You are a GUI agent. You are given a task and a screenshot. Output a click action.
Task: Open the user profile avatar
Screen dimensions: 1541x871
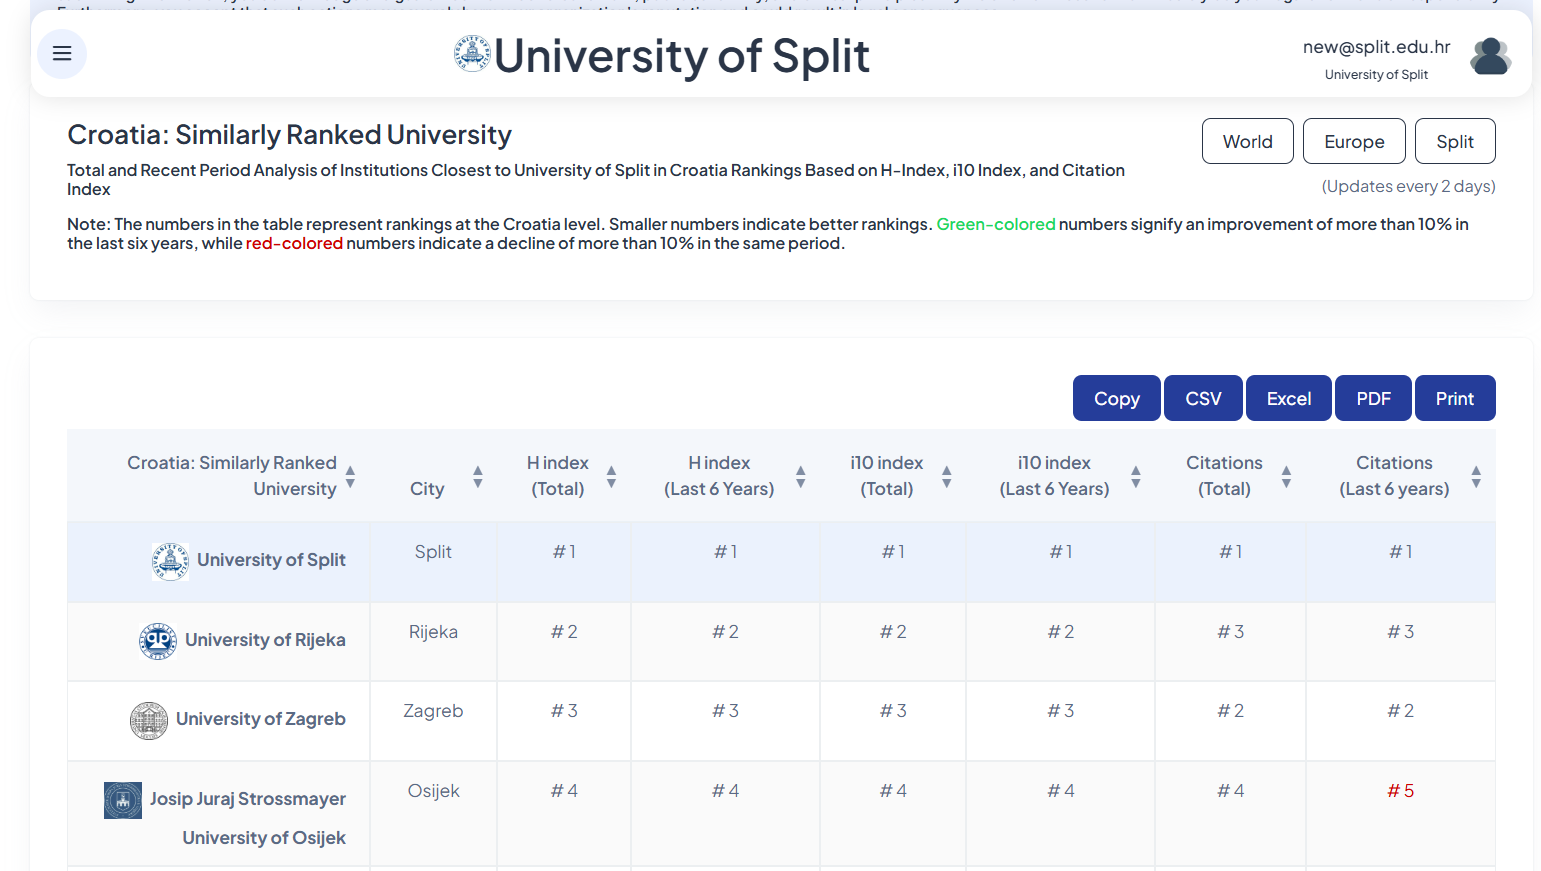pos(1490,56)
